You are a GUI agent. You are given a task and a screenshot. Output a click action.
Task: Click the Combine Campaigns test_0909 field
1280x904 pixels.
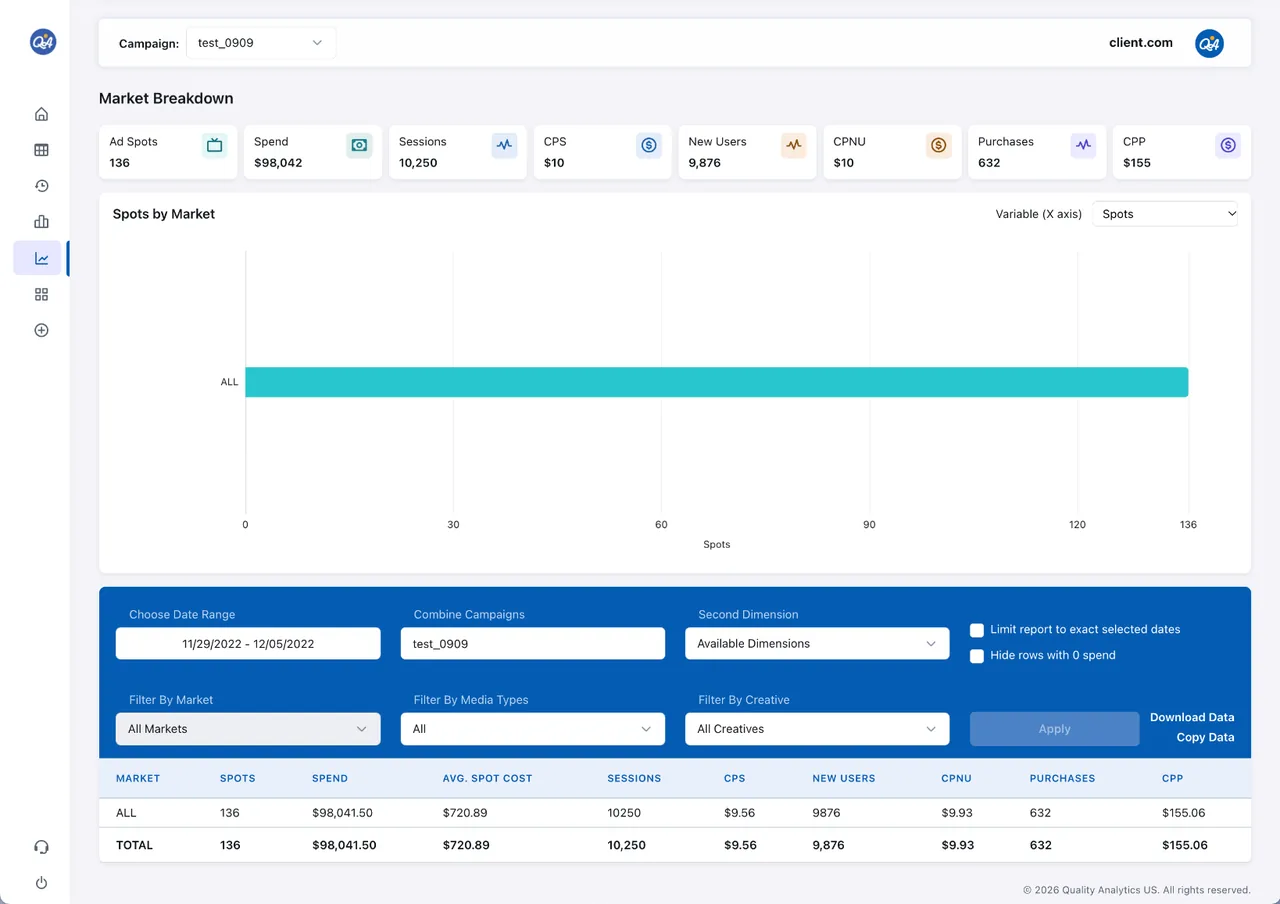532,644
